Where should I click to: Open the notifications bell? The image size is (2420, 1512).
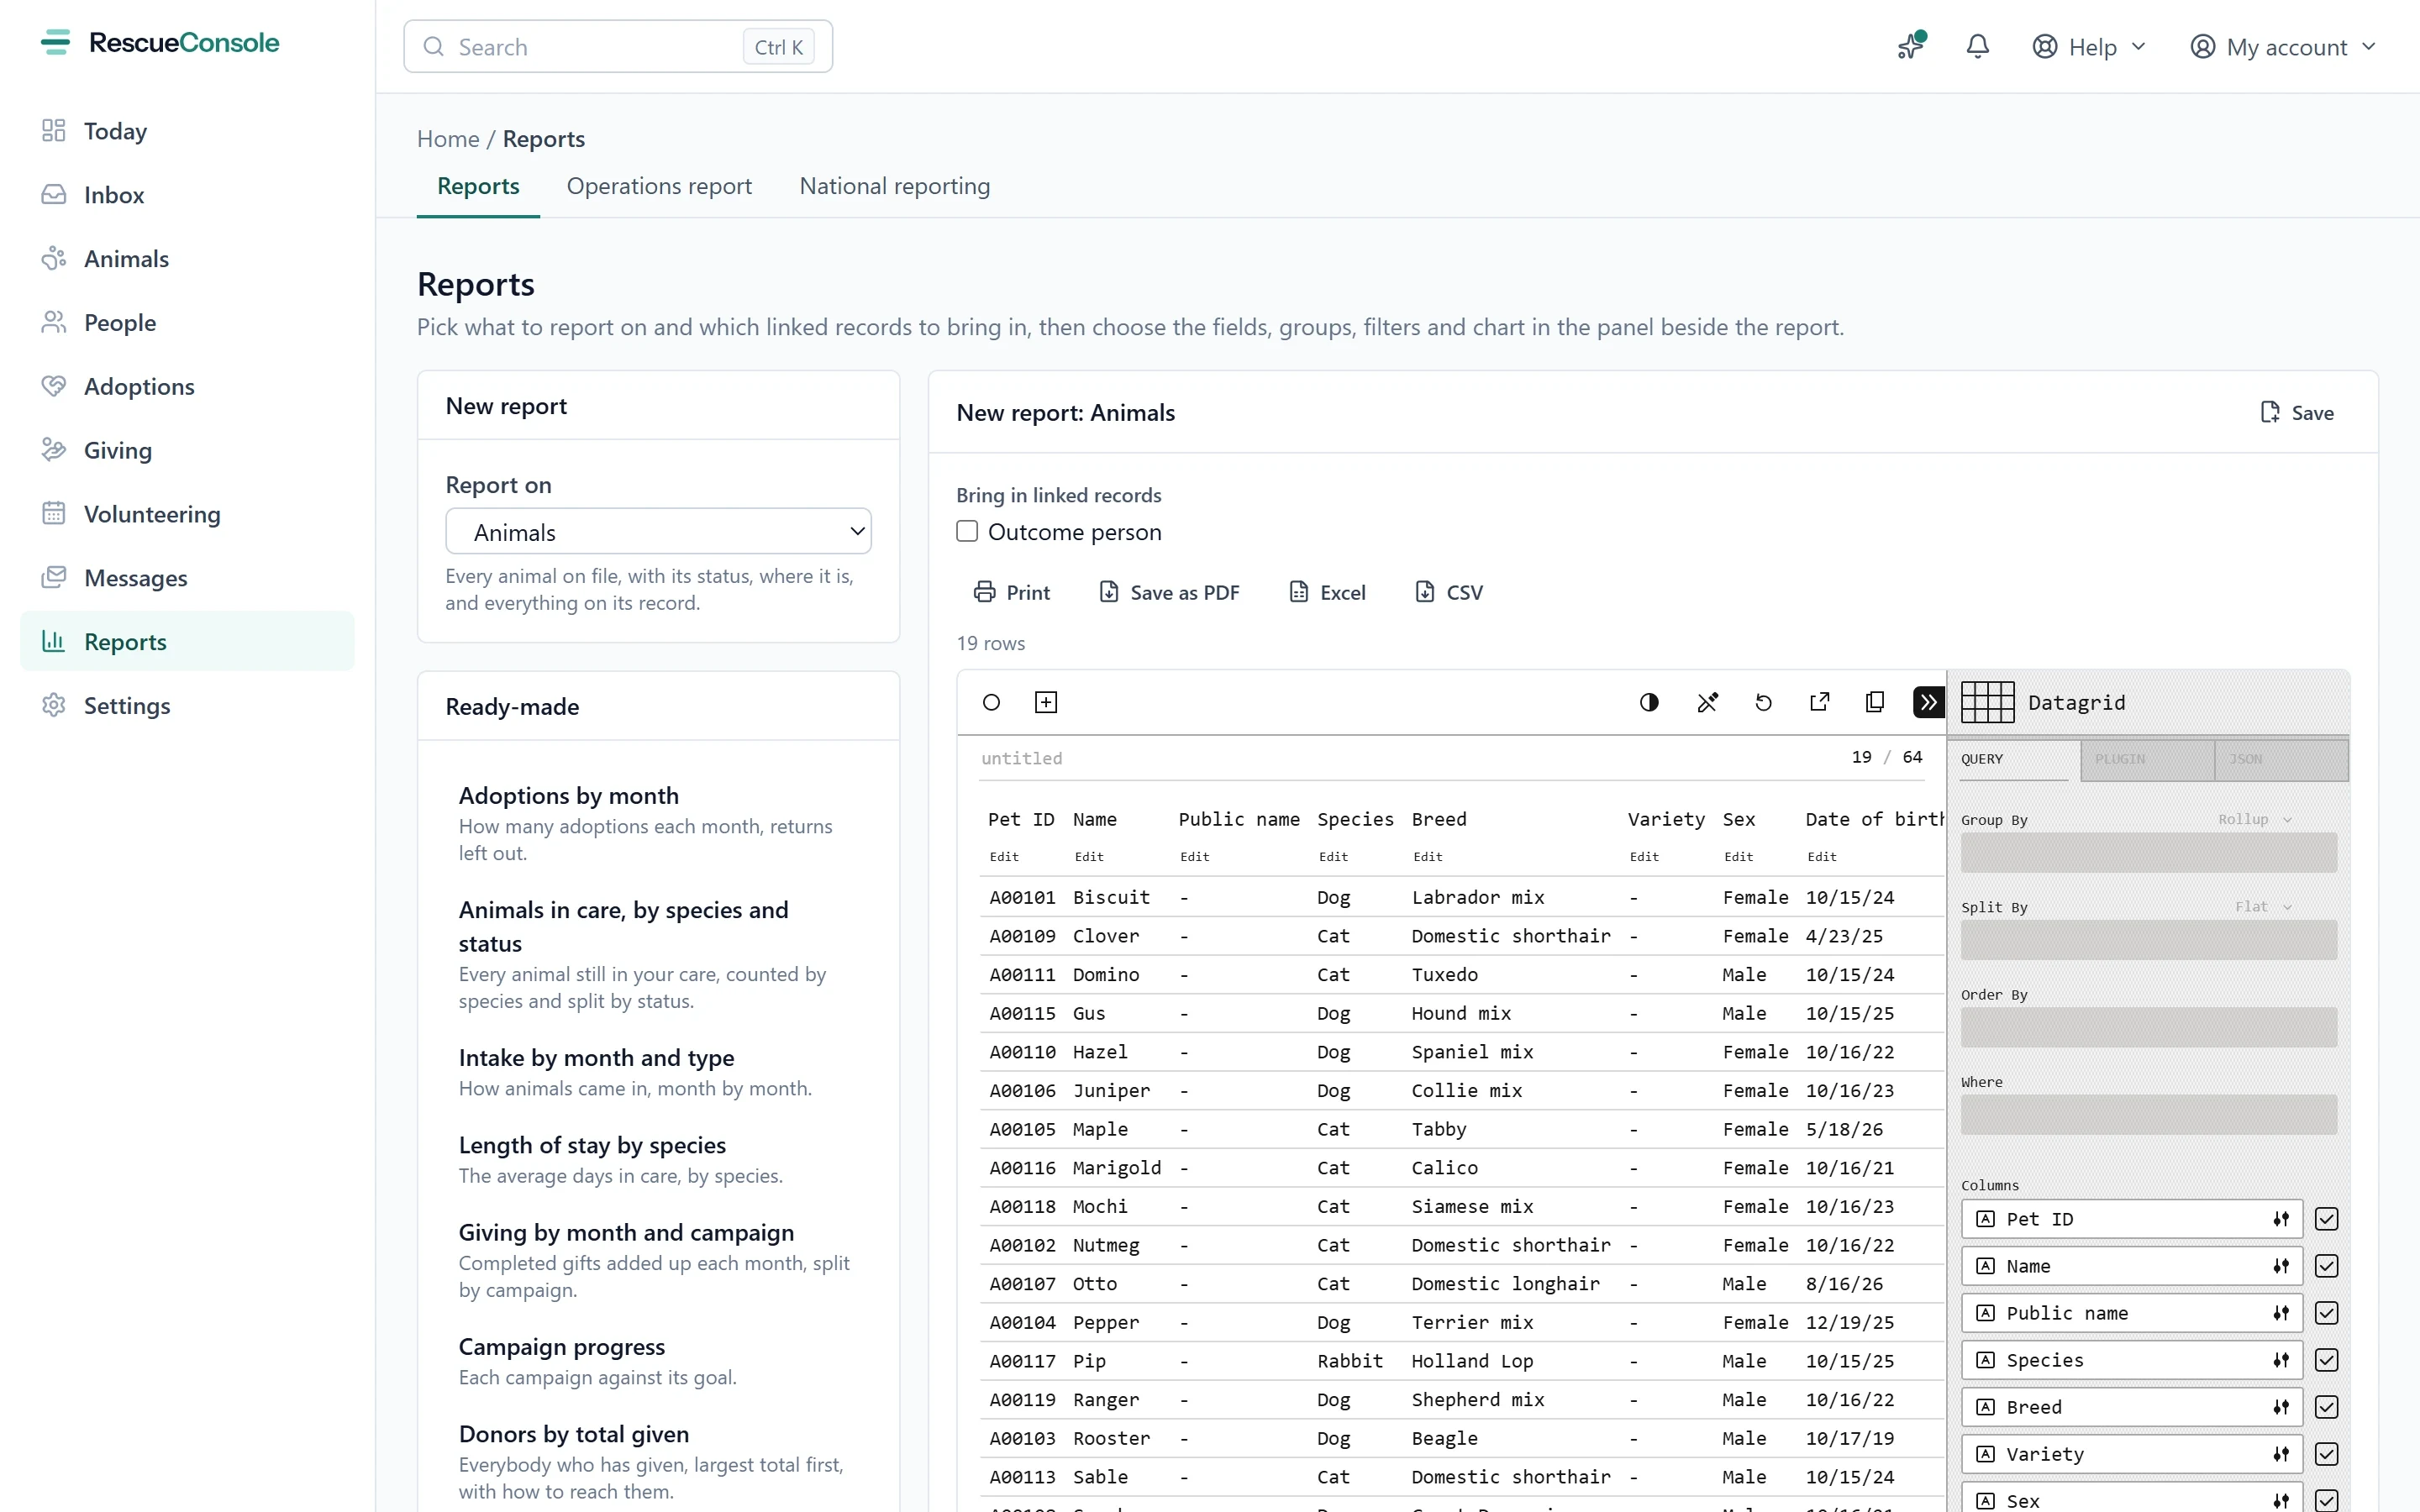click(x=1977, y=46)
